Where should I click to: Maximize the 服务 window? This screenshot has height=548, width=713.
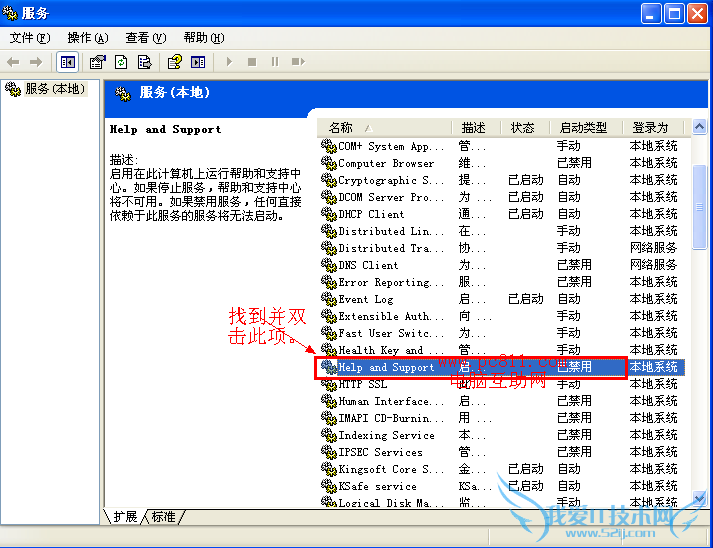(674, 14)
